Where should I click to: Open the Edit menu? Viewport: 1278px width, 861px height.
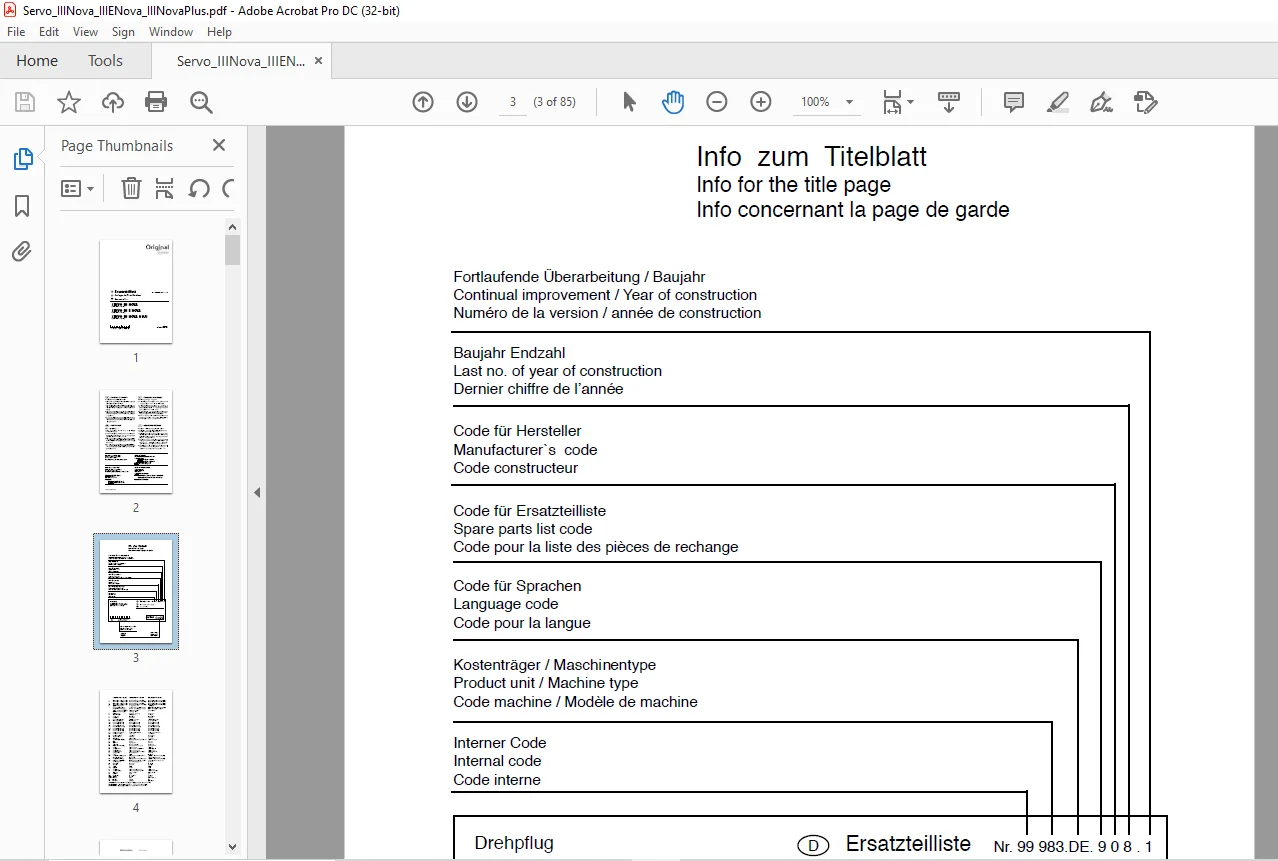pos(49,32)
